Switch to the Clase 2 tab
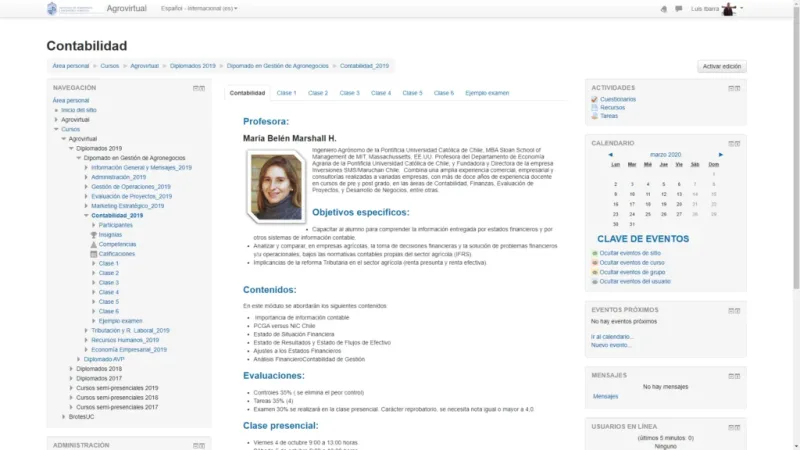 318,93
